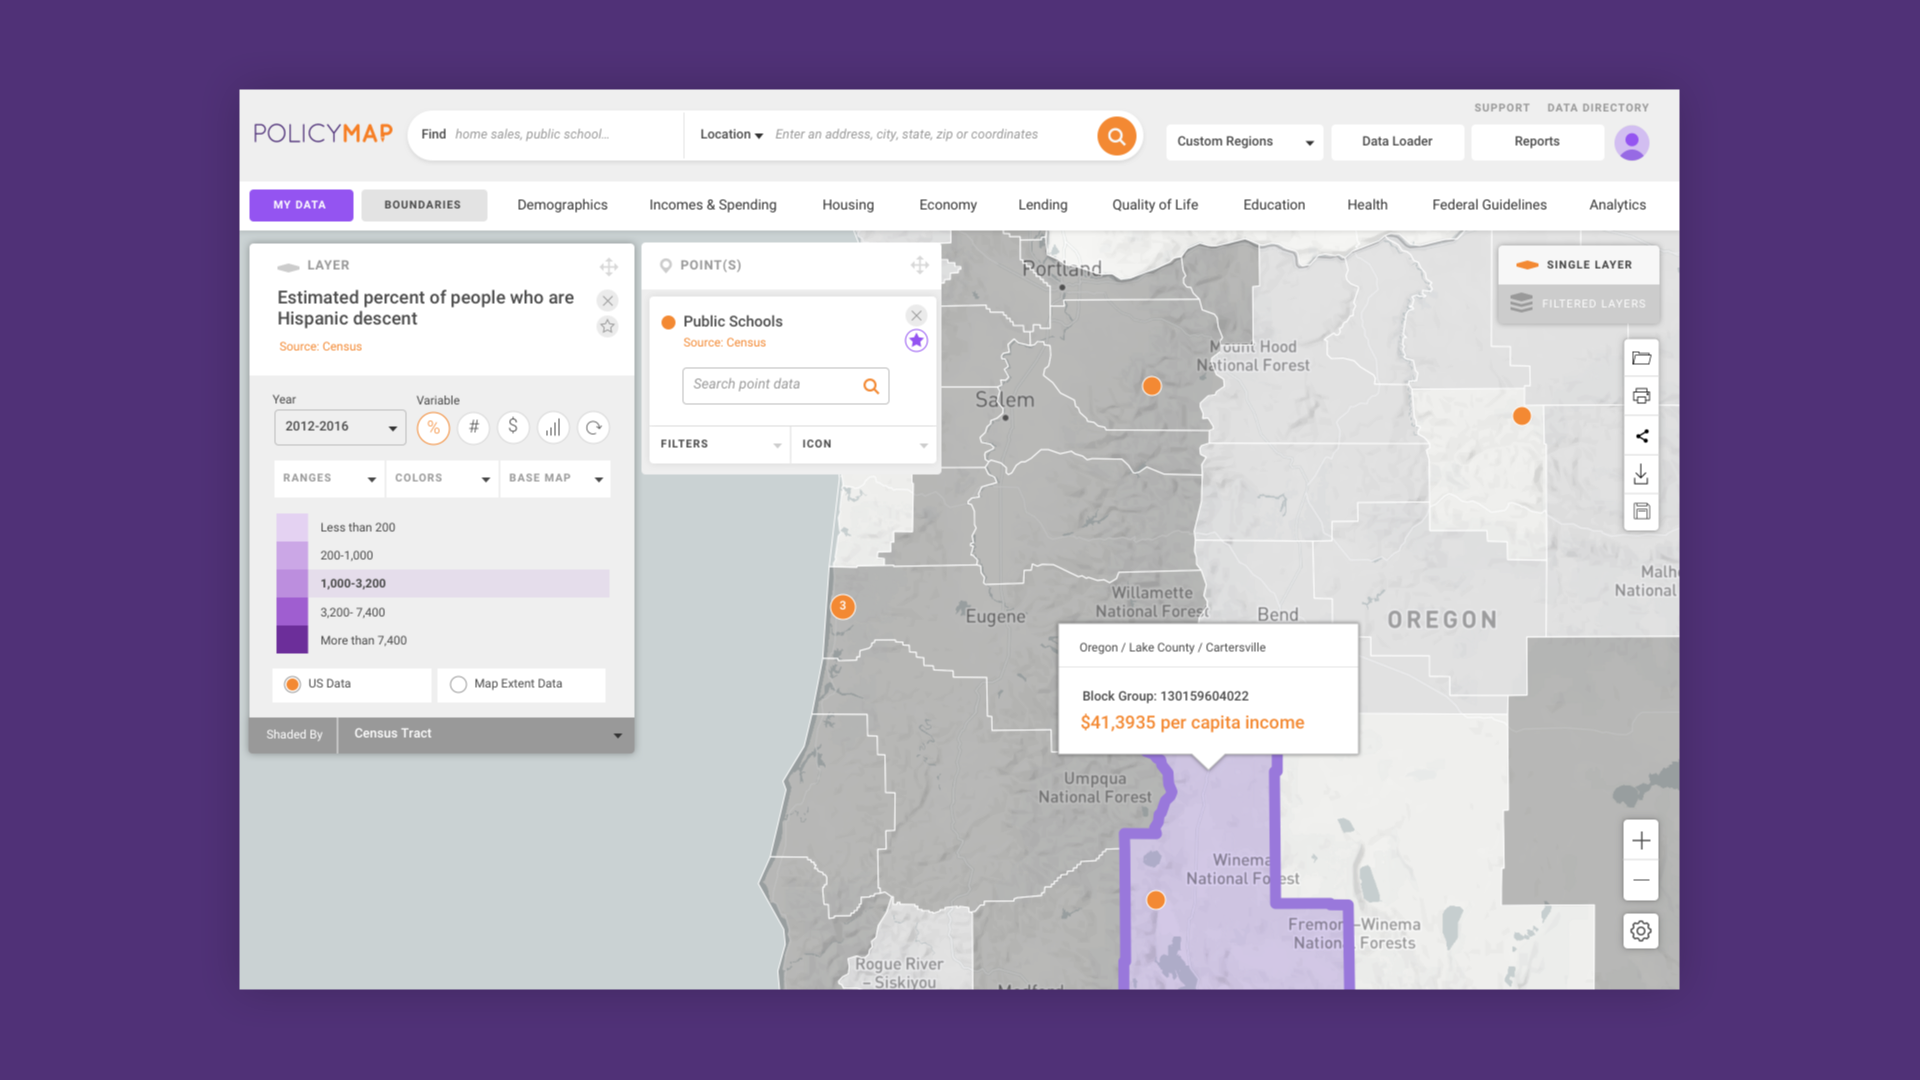
Task: Toggle the Public Schools point layer star
Action: pyautogui.click(x=916, y=340)
